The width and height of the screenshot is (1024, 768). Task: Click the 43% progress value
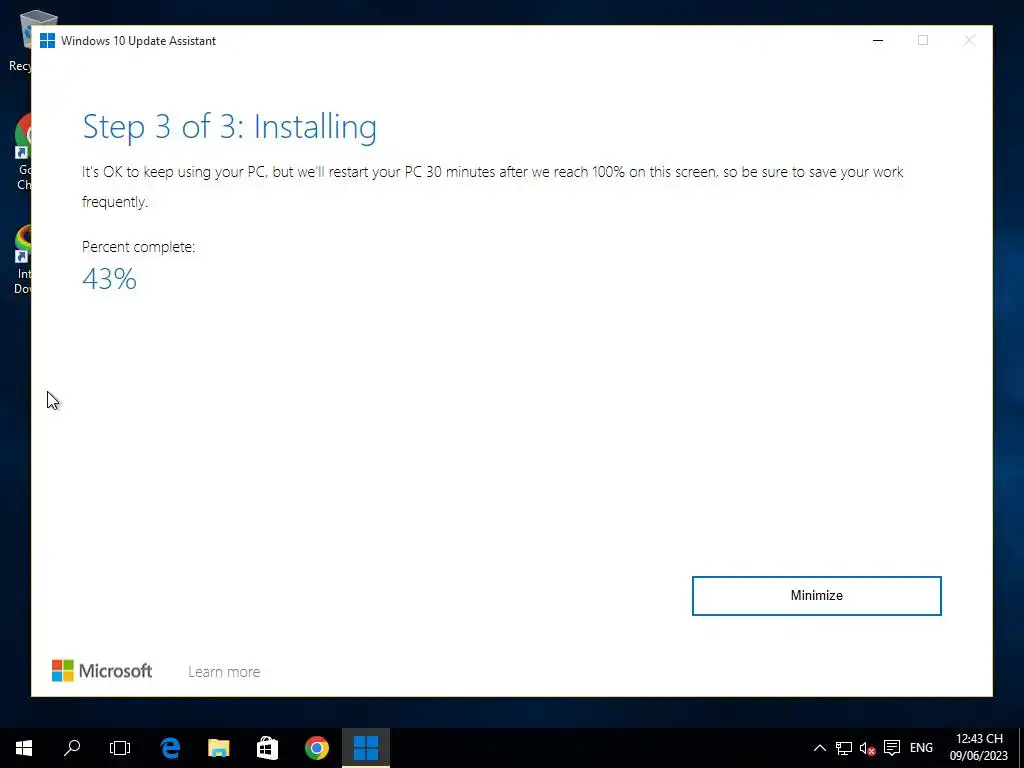click(x=109, y=279)
